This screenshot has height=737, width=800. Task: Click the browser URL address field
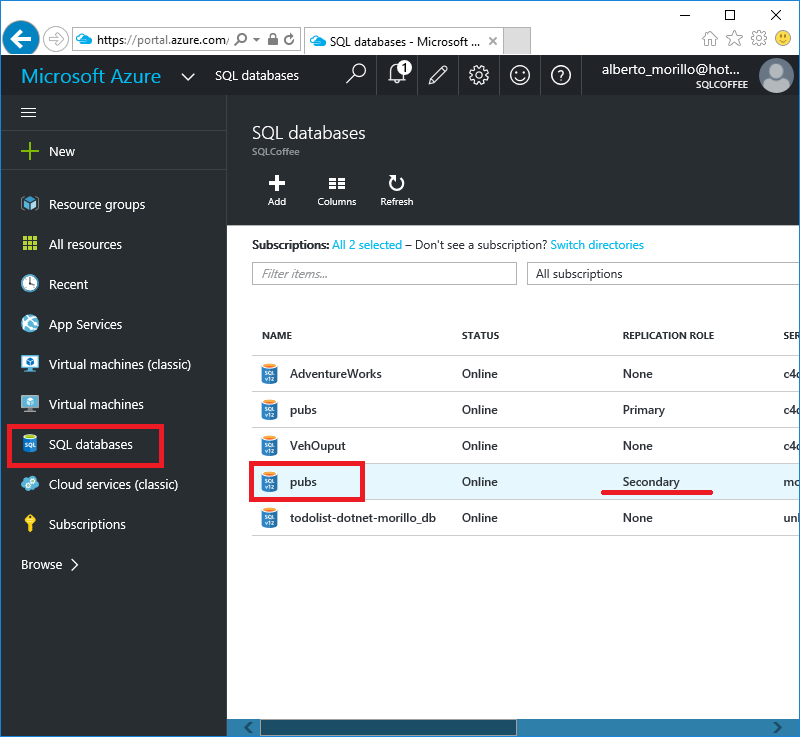(163, 40)
